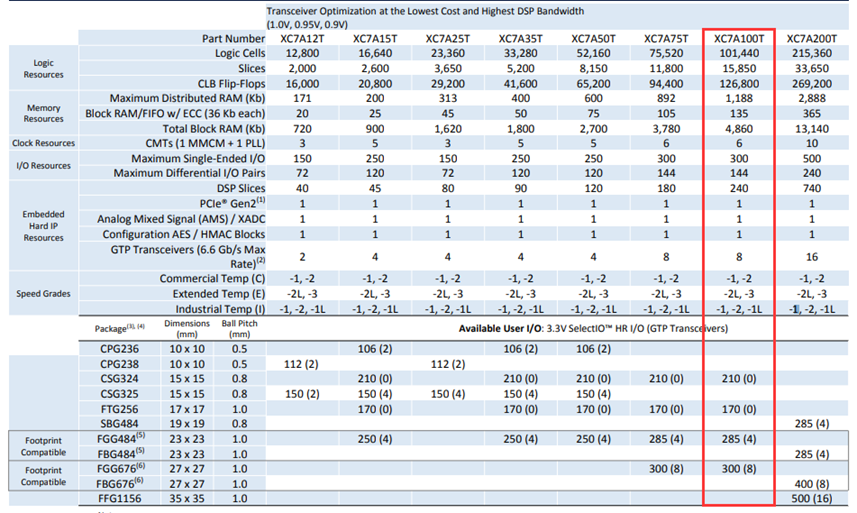Select the XC7A25T part number header
This screenshot has width=857, height=513.
click(448, 39)
